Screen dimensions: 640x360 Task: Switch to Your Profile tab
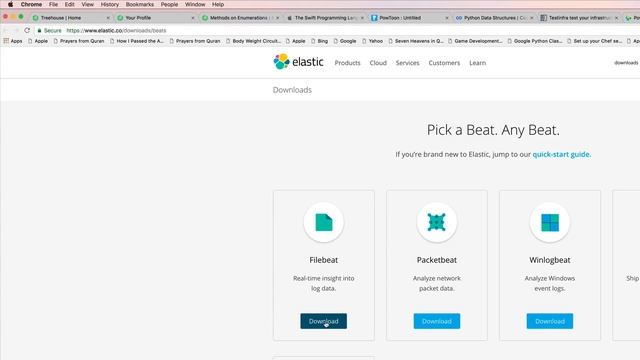[x=154, y=18]
